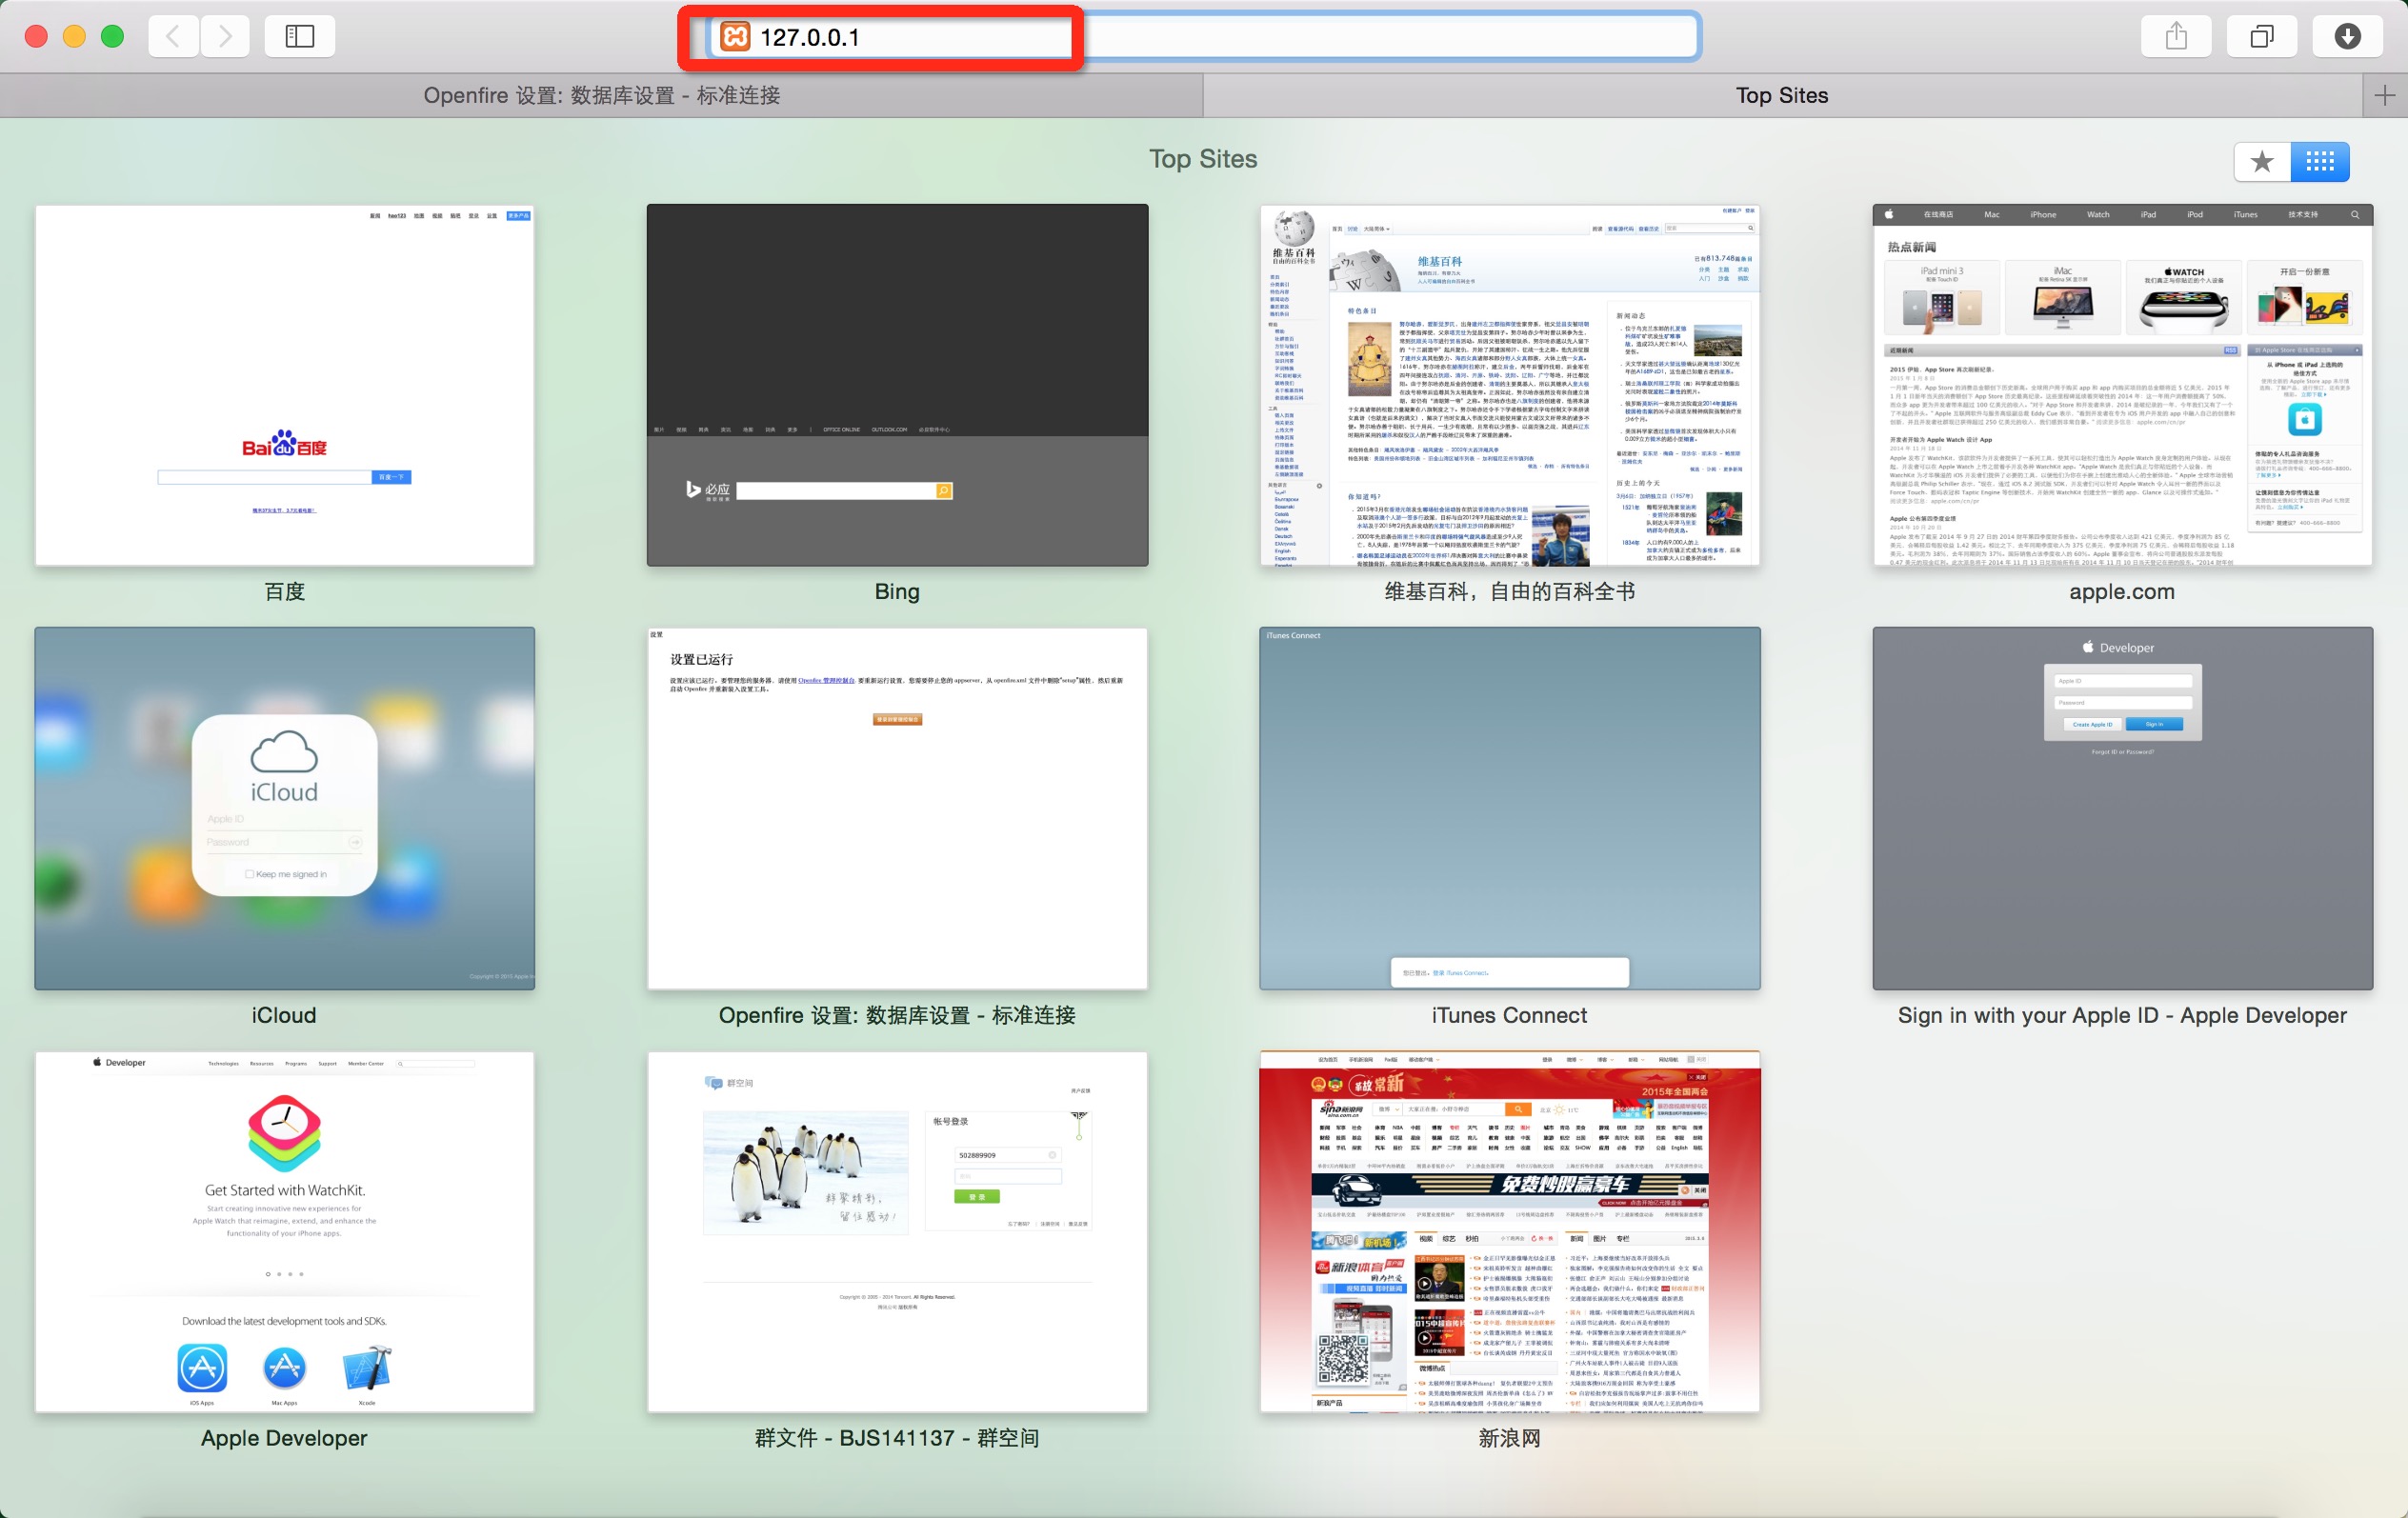Open the 群文件 群空间 thumbnail
Image resolution: width=2408 pixels, height=1518 pixels.
tap(897, 1232)
